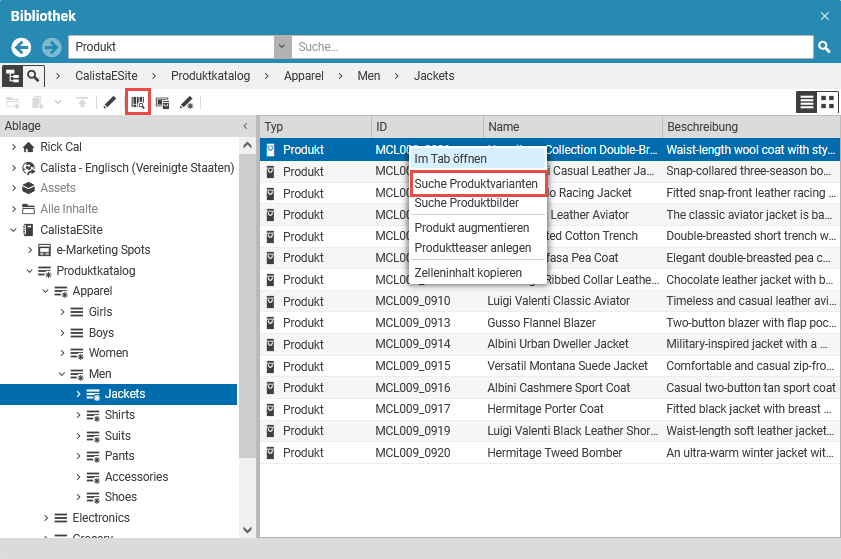Click the Suche search input field

tap(550, 47)
